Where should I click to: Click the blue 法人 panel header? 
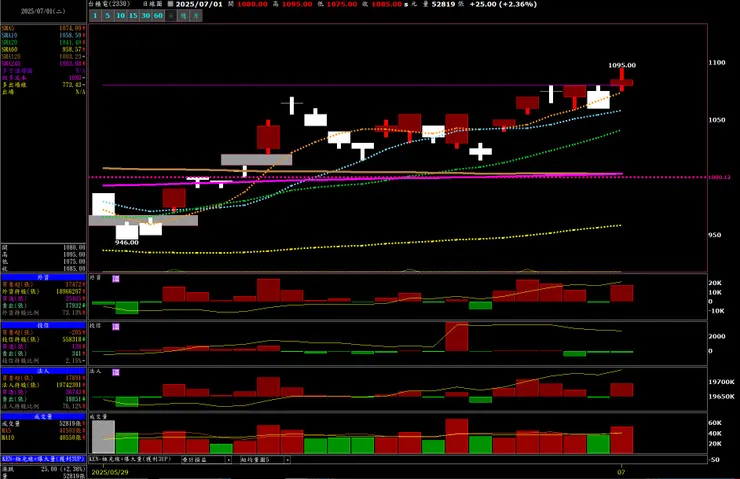[x=43, y=371]
